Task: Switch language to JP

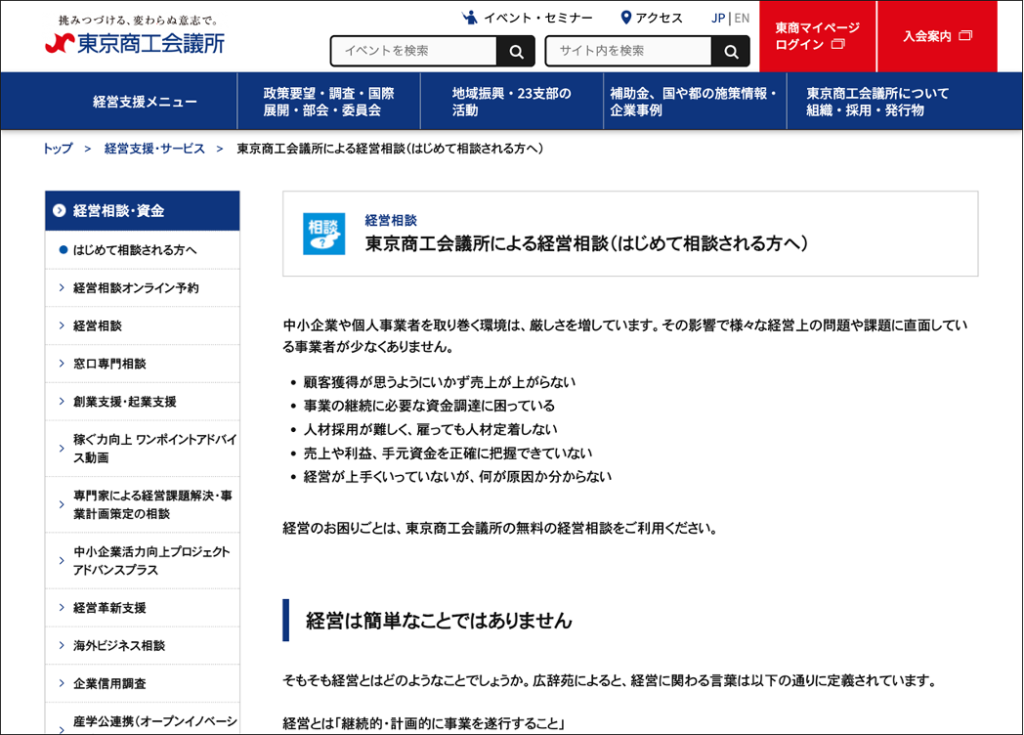Action: (718, 18)
